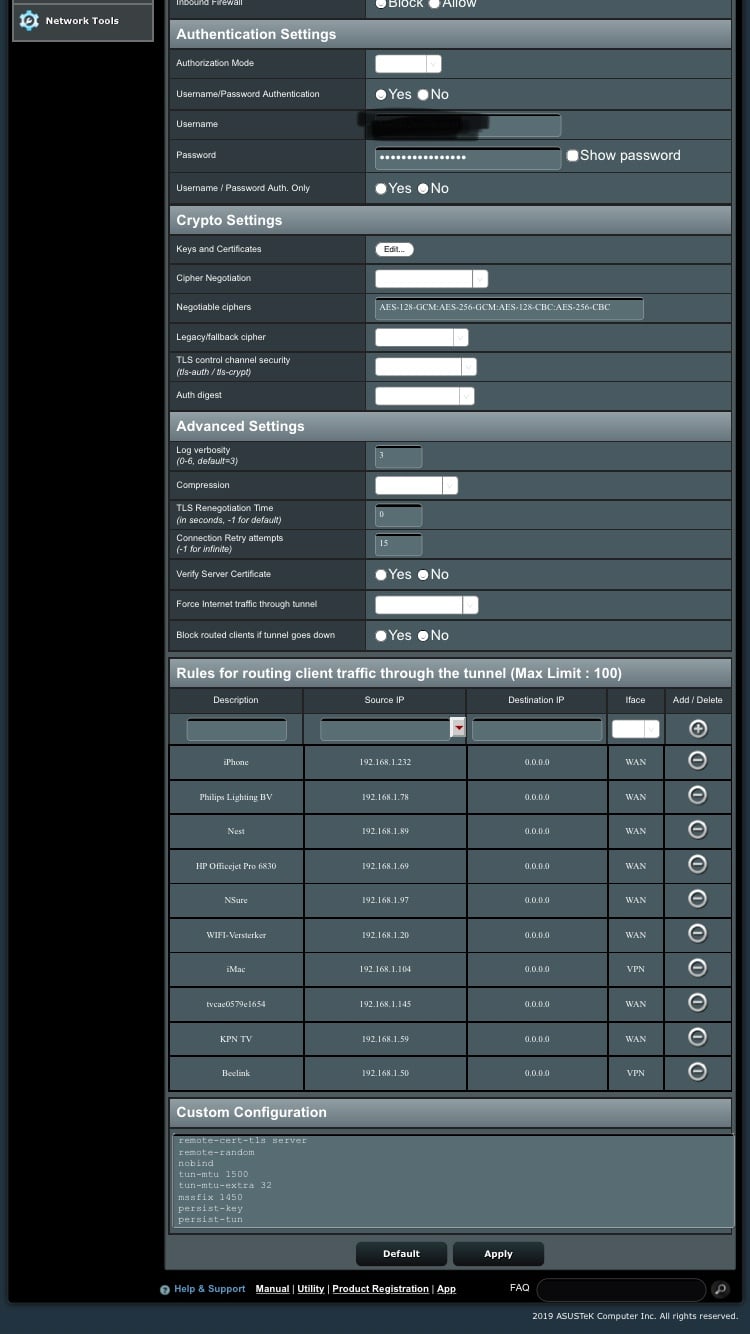Open the Authorization Mode dropdown
The width and height of the screenshot is (750, 1334).
click(408, 64)
